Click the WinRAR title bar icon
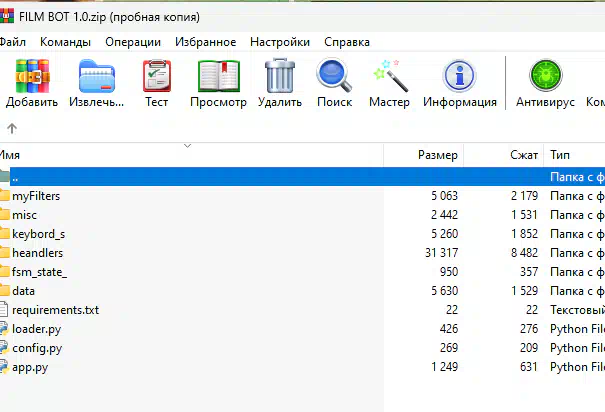 coord(7,17)
